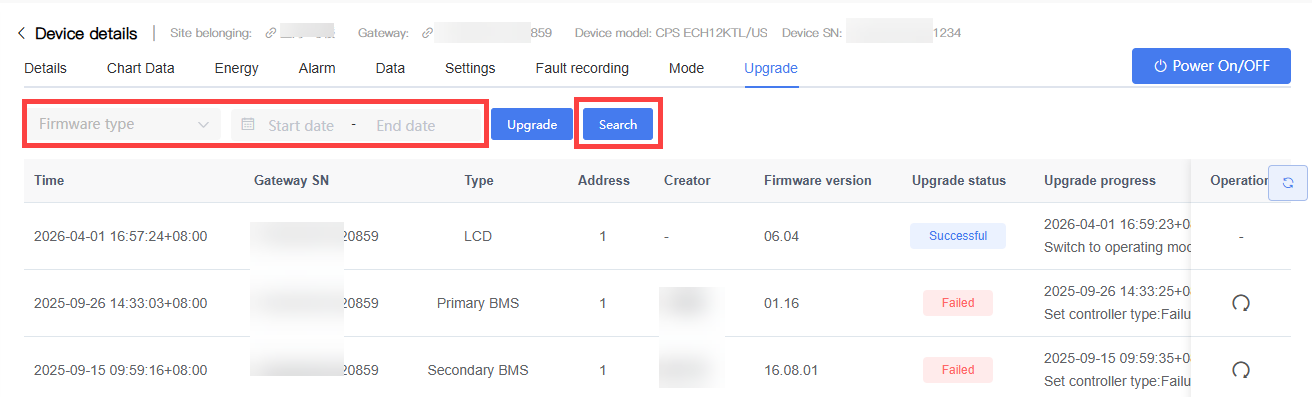1312x397 pixels.
Task: Open the Settings tab
Action: [x=470, y=68]
